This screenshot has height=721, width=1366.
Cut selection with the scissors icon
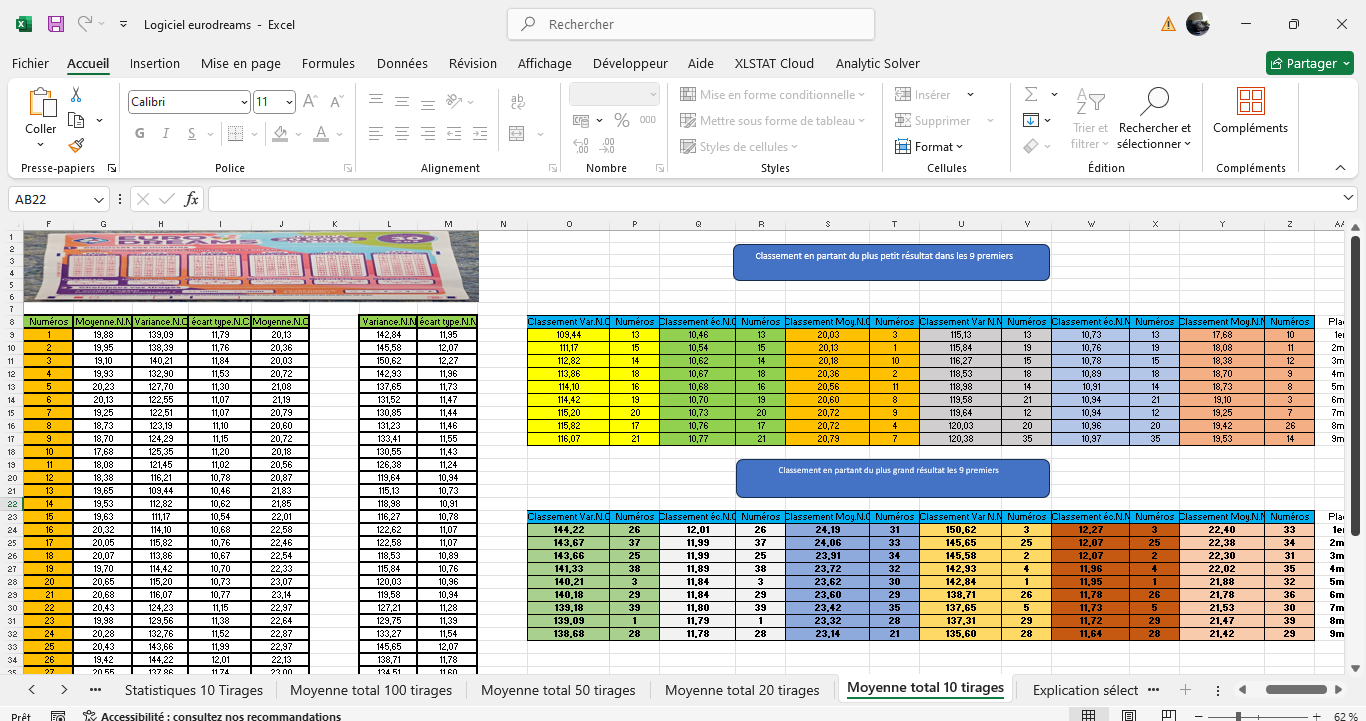(76, 95)
